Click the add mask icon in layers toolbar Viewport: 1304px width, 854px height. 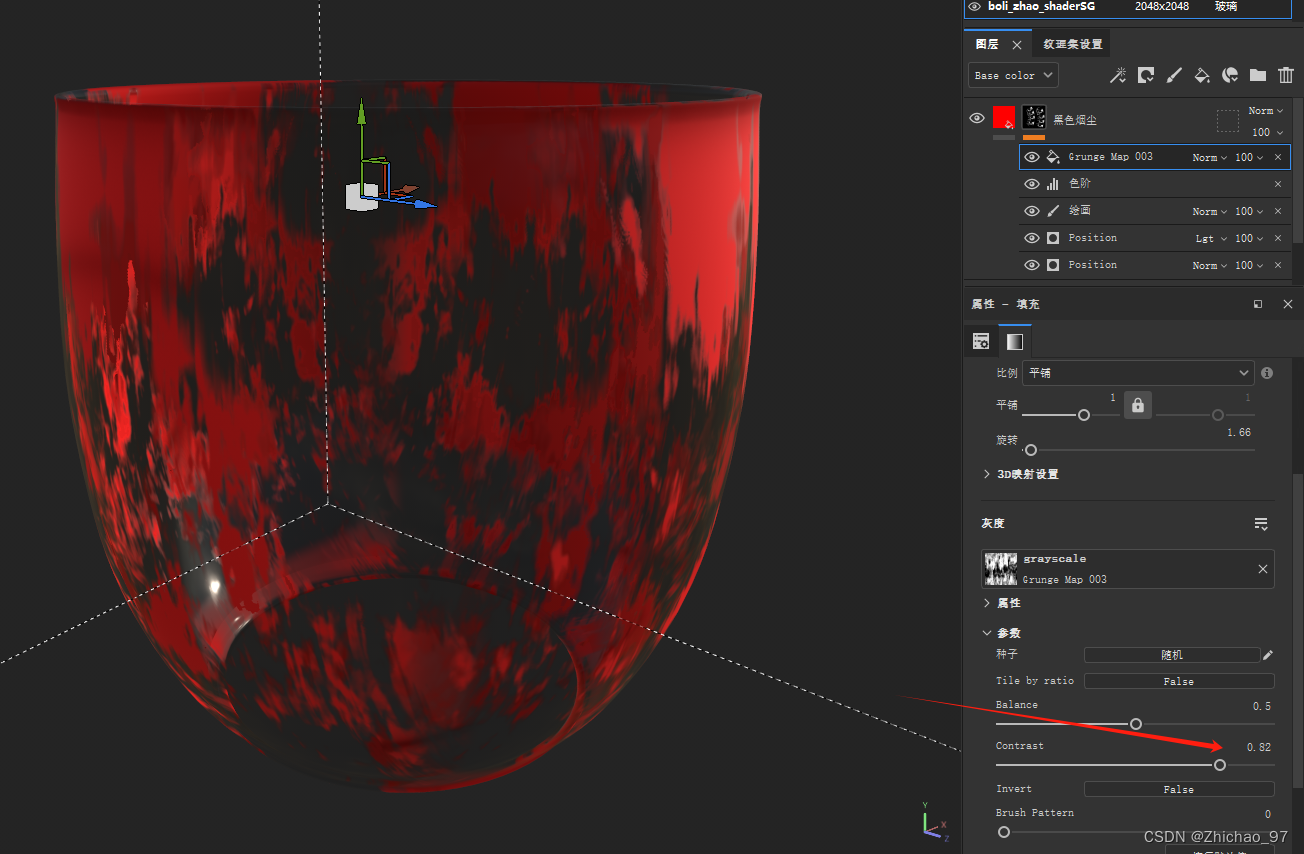pyautogui.click(x=1147, y=75)
